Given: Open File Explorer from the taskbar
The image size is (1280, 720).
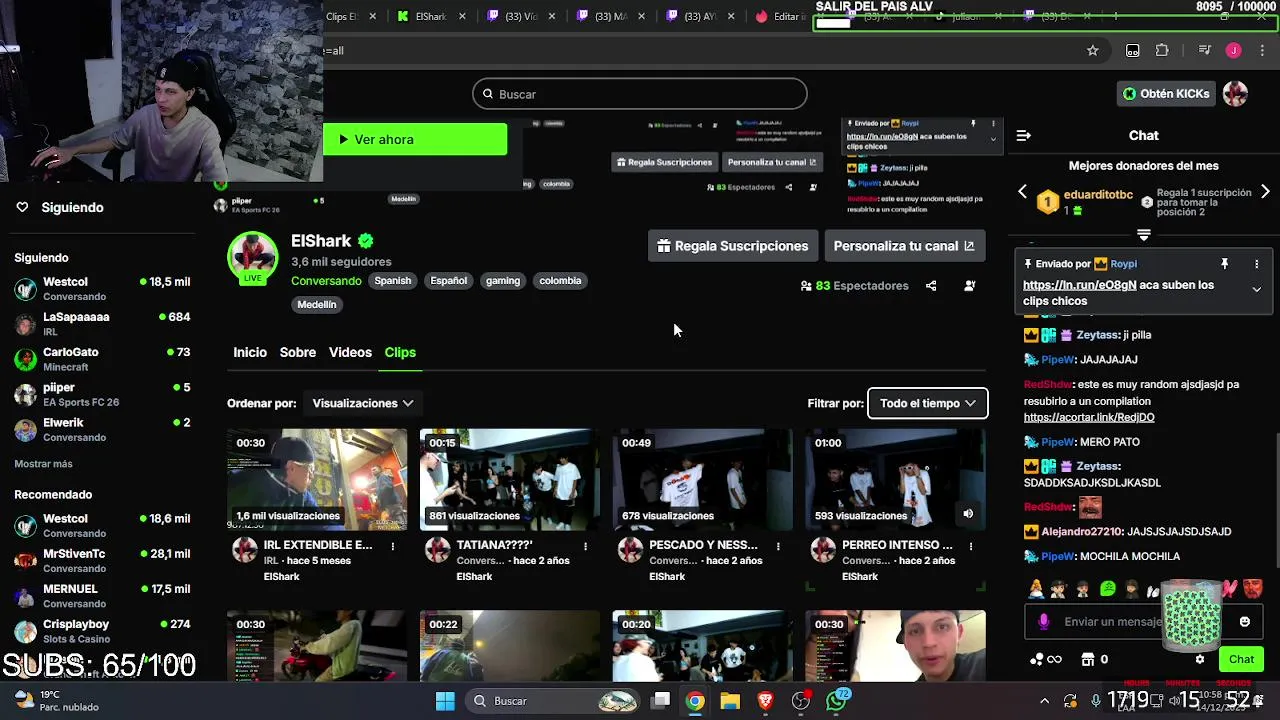Looking at the screenshot, I should (730, 701).
